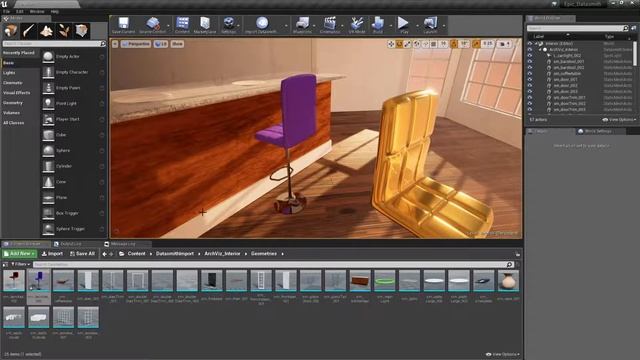
Task: Select the vase mesh thumbnail
Action: tap(508, 280)
